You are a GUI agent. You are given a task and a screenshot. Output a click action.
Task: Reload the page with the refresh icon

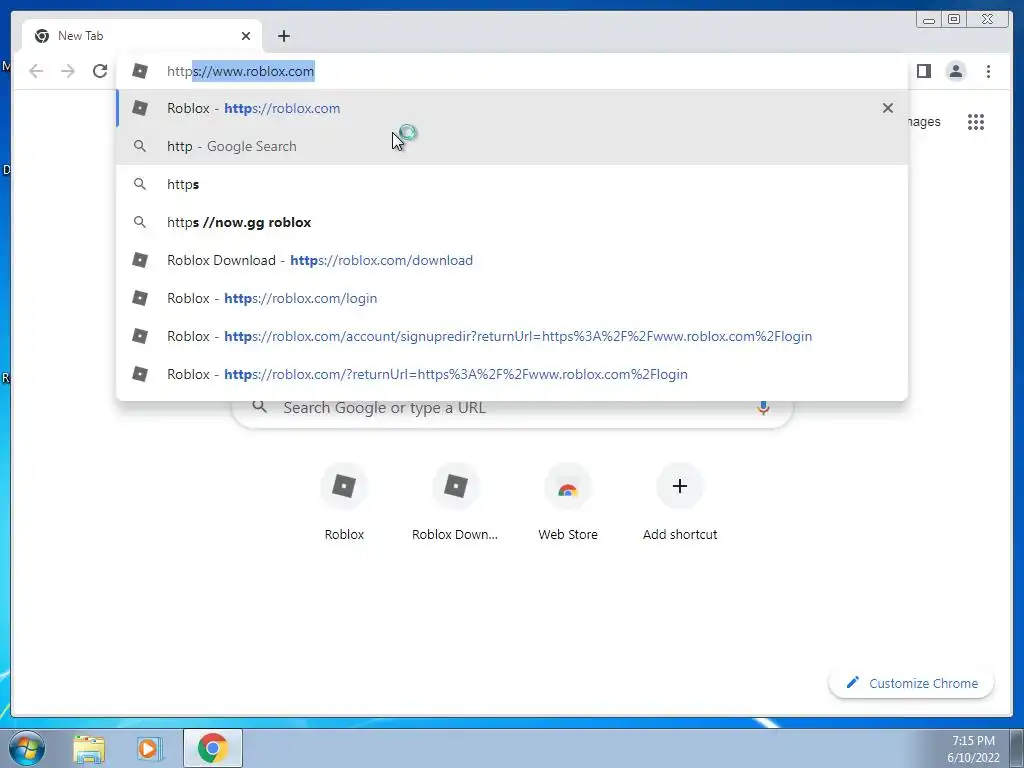tap(100, 71)
